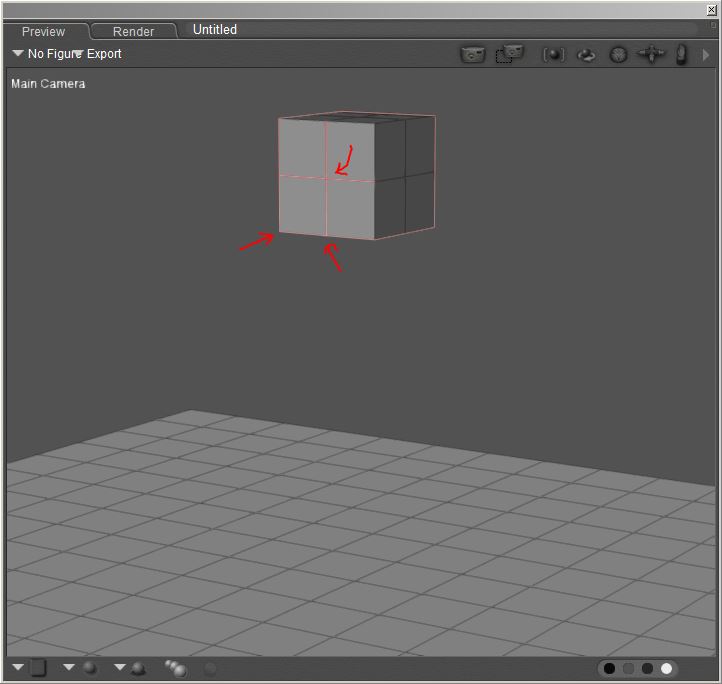Select the four-way move camera arrows icon
The width and height of the screenshot is (722, 684).
point(651,54)
